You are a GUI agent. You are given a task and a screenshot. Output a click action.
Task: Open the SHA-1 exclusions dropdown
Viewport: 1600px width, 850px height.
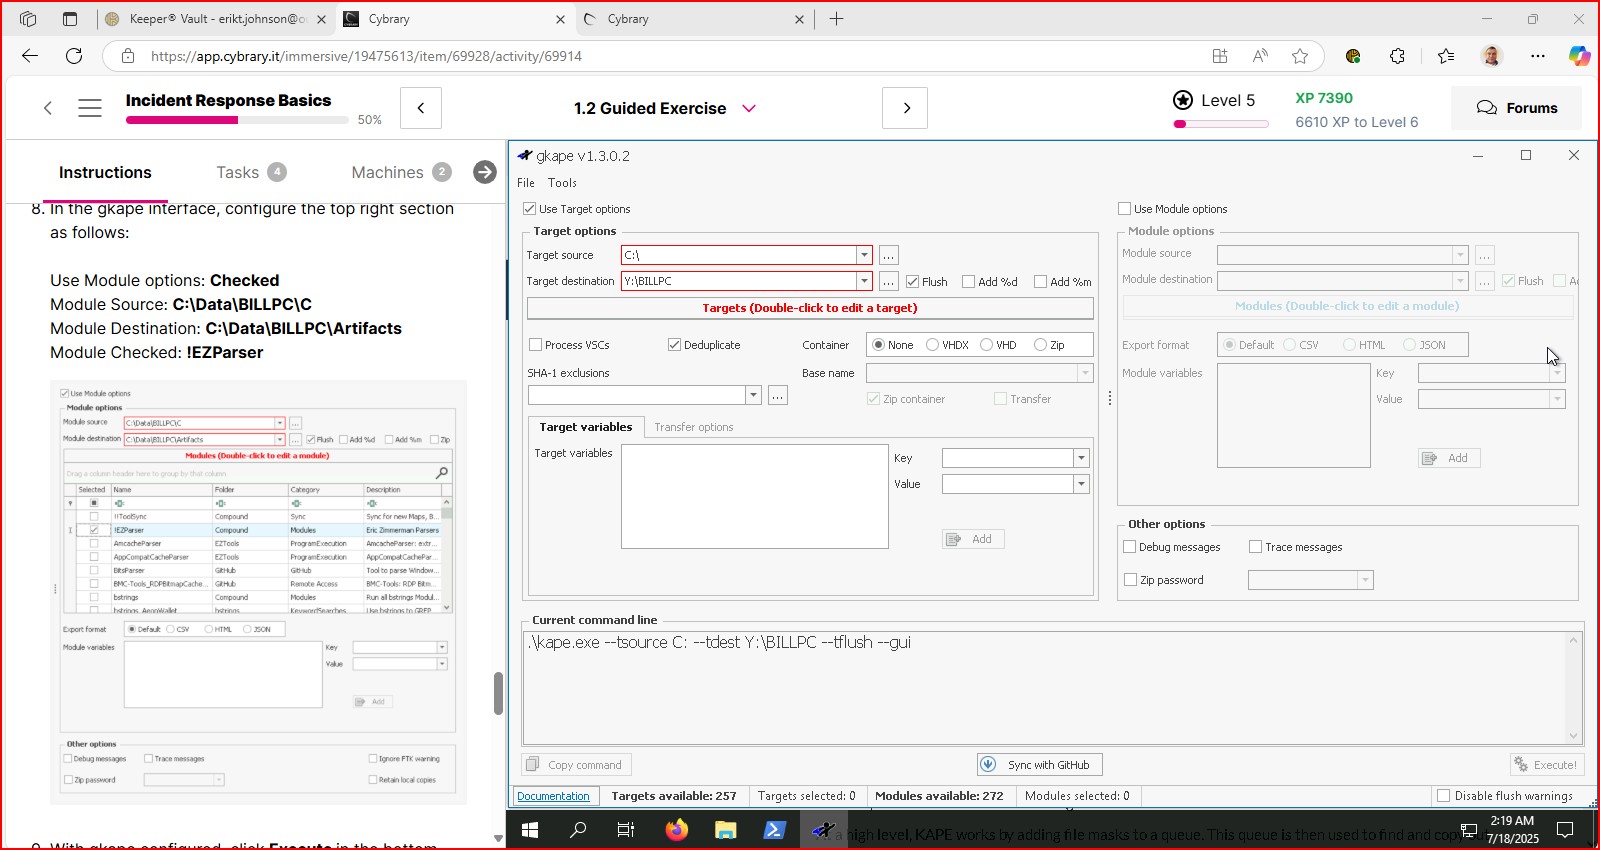[x=753, y=395]
